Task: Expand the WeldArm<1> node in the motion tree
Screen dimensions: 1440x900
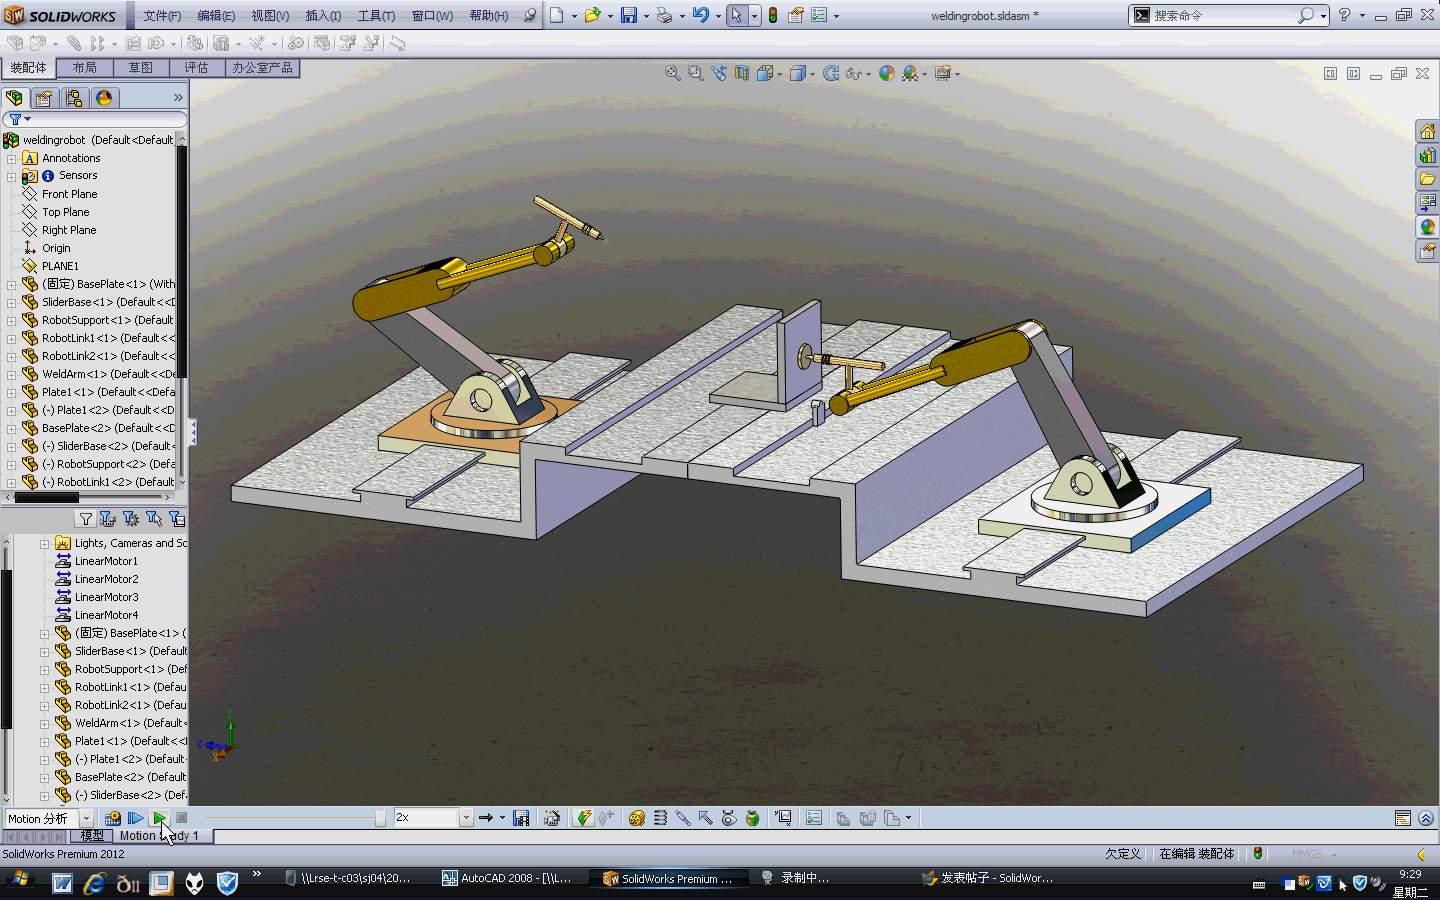Action: (x=44, y=724)
